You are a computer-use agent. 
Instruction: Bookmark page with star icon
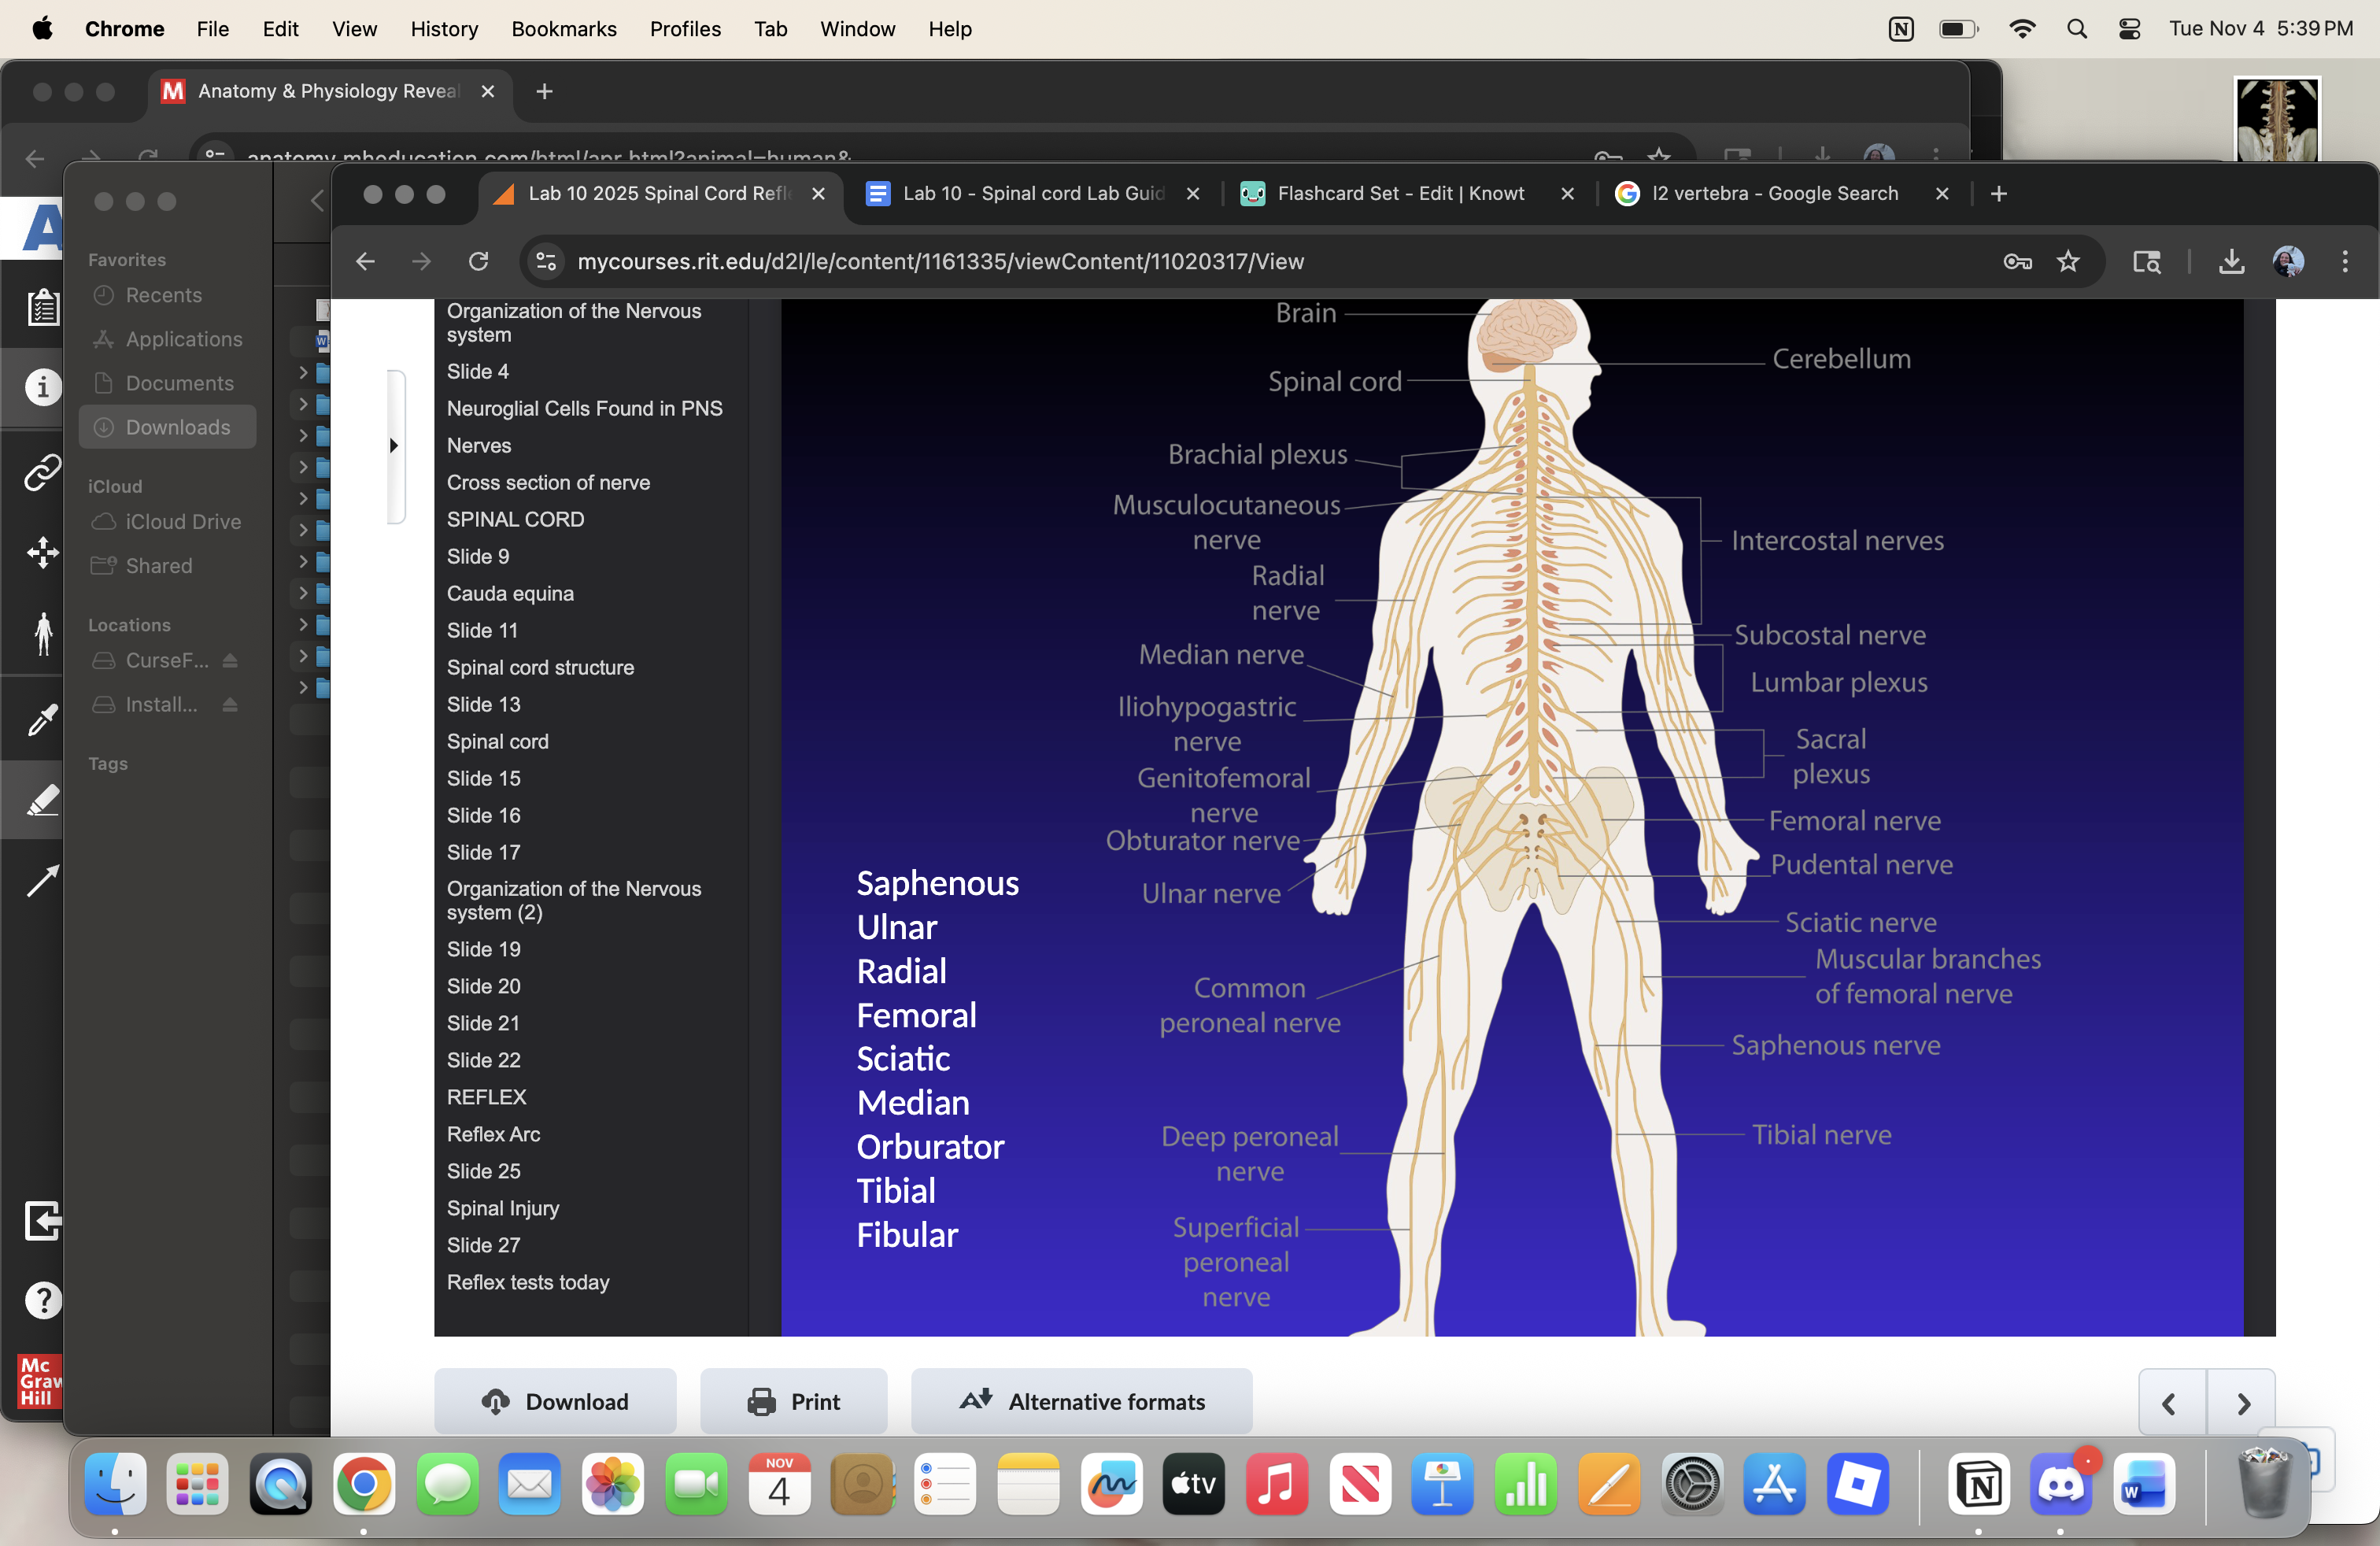(2068, 262)
